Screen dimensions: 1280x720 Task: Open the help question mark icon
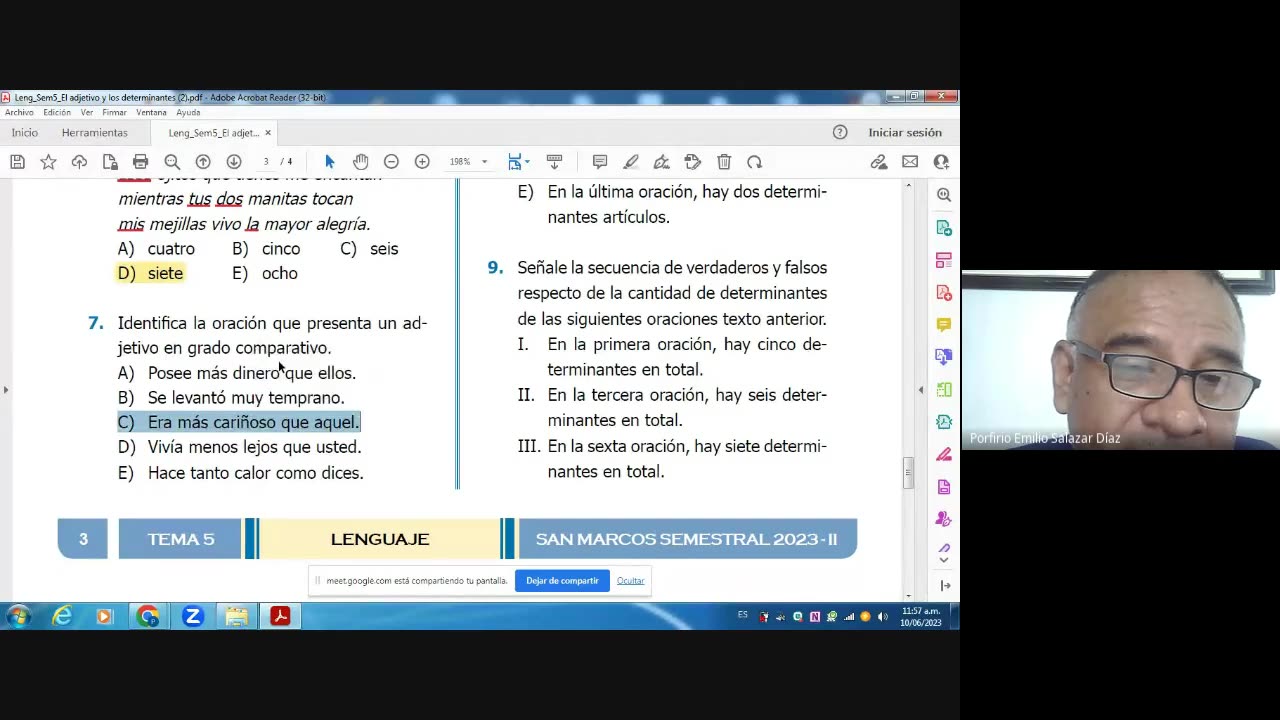point(840,132)
